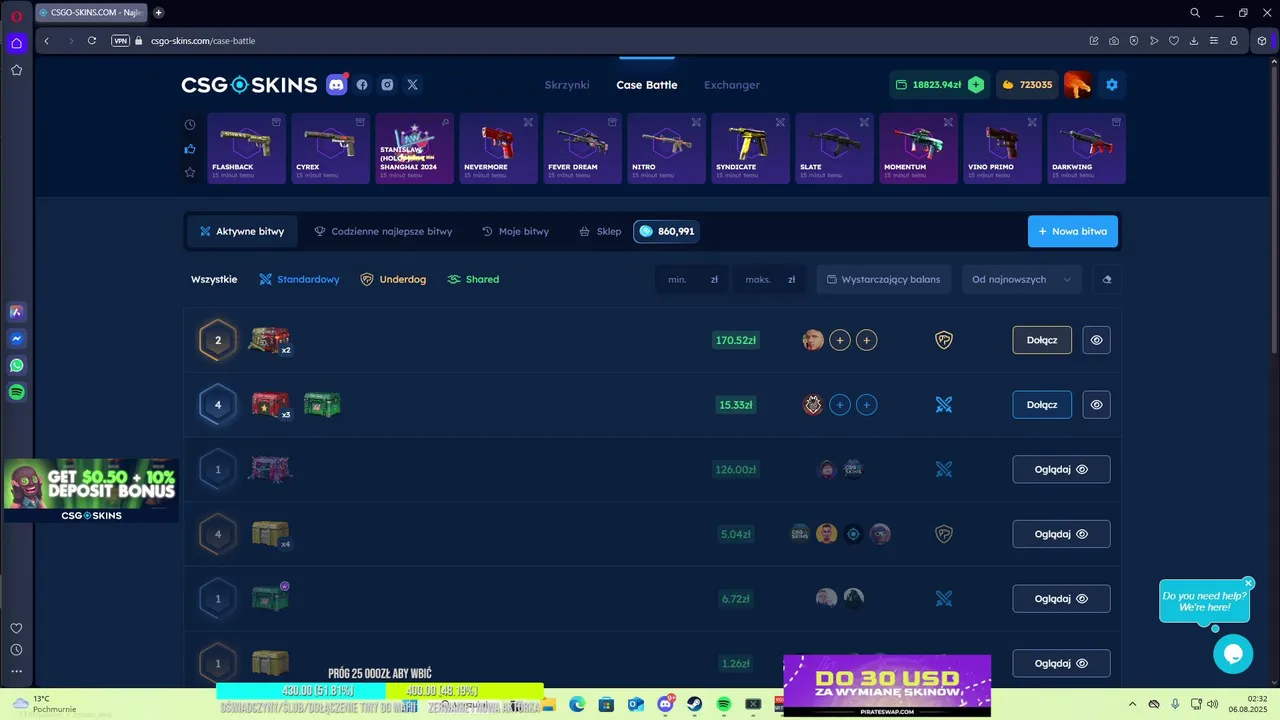Open the live chat support bubble

pyautogui.click(x=1233, y=654)
